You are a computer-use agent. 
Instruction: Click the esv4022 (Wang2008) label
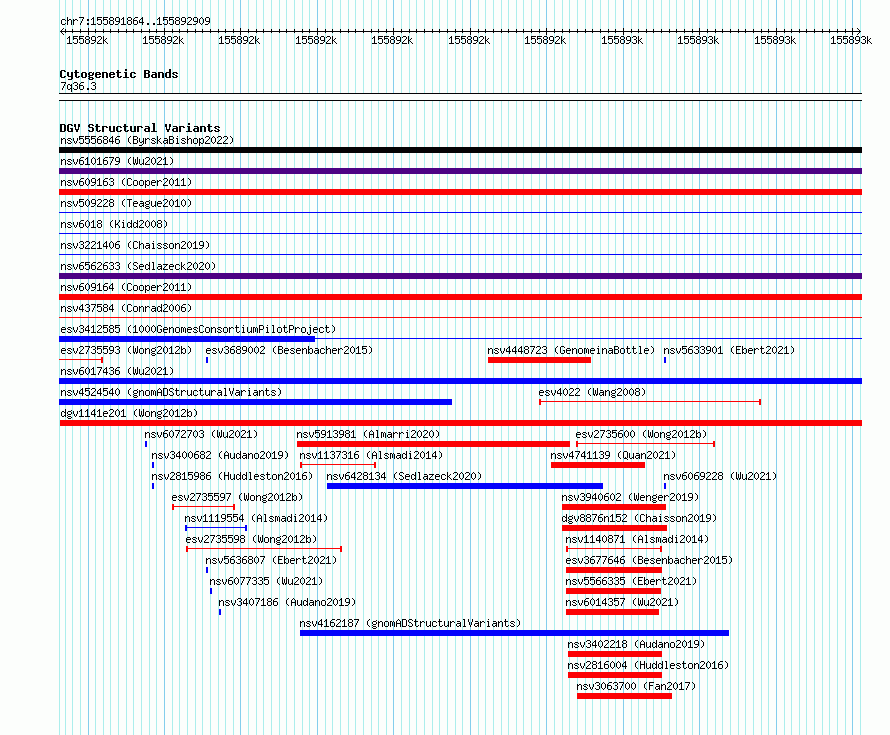pyautogui.click(x=592, y=392)
